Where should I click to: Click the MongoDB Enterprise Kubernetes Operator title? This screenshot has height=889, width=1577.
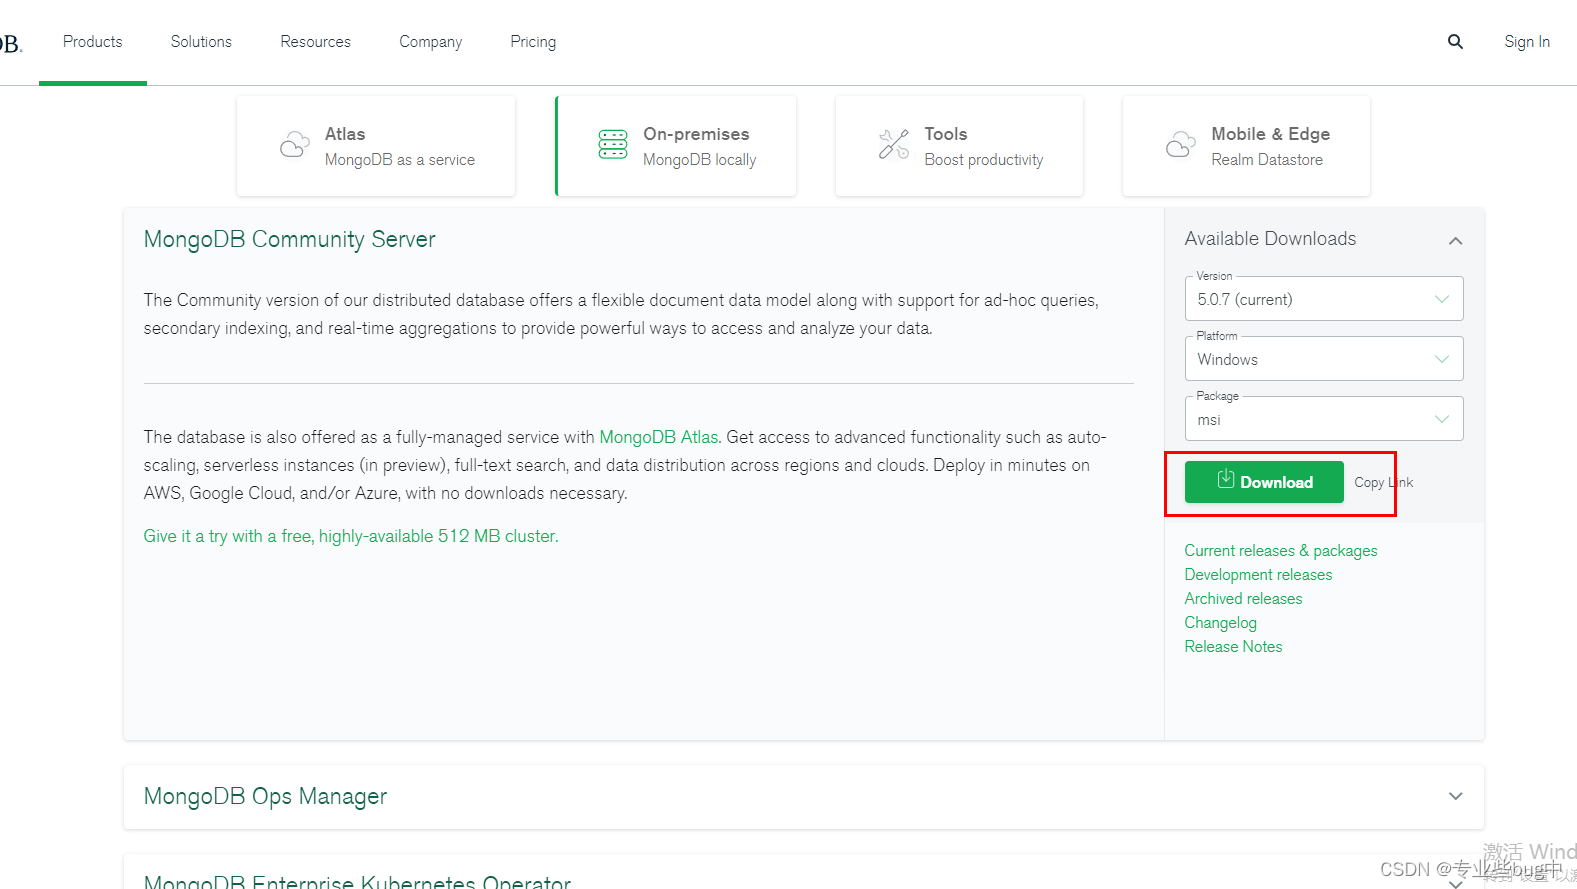tap(357, 881)
